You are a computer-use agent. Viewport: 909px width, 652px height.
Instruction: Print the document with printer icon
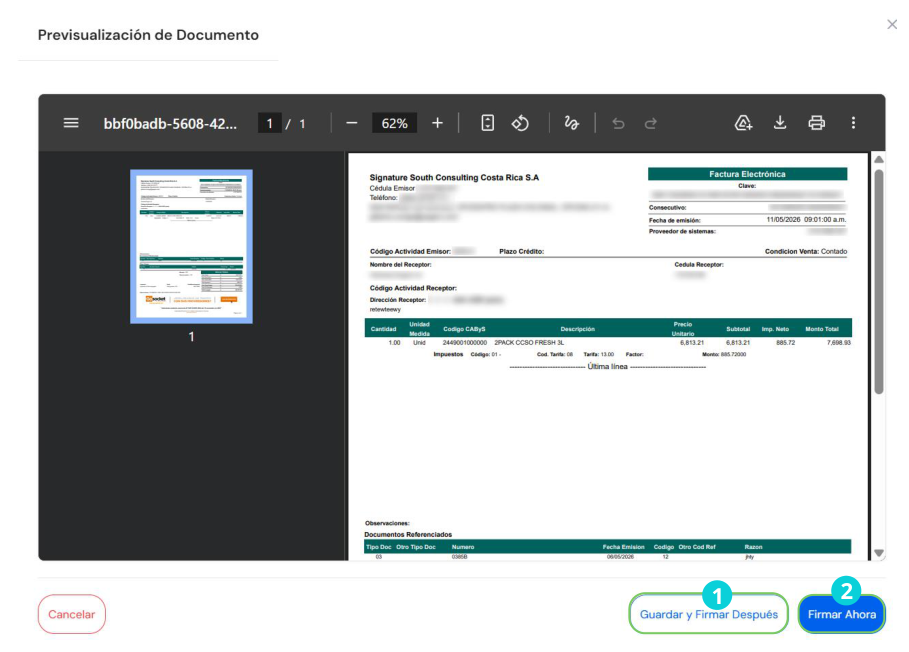[817, 123]
